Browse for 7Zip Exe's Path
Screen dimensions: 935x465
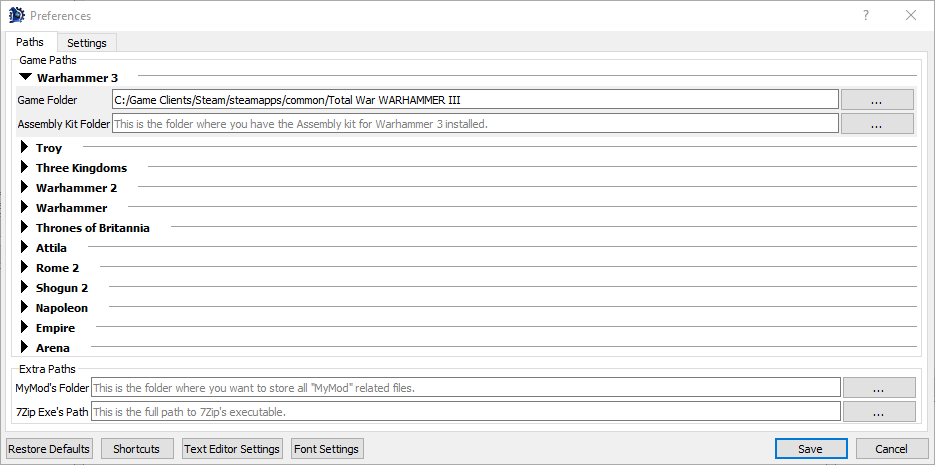click(879, 411)
